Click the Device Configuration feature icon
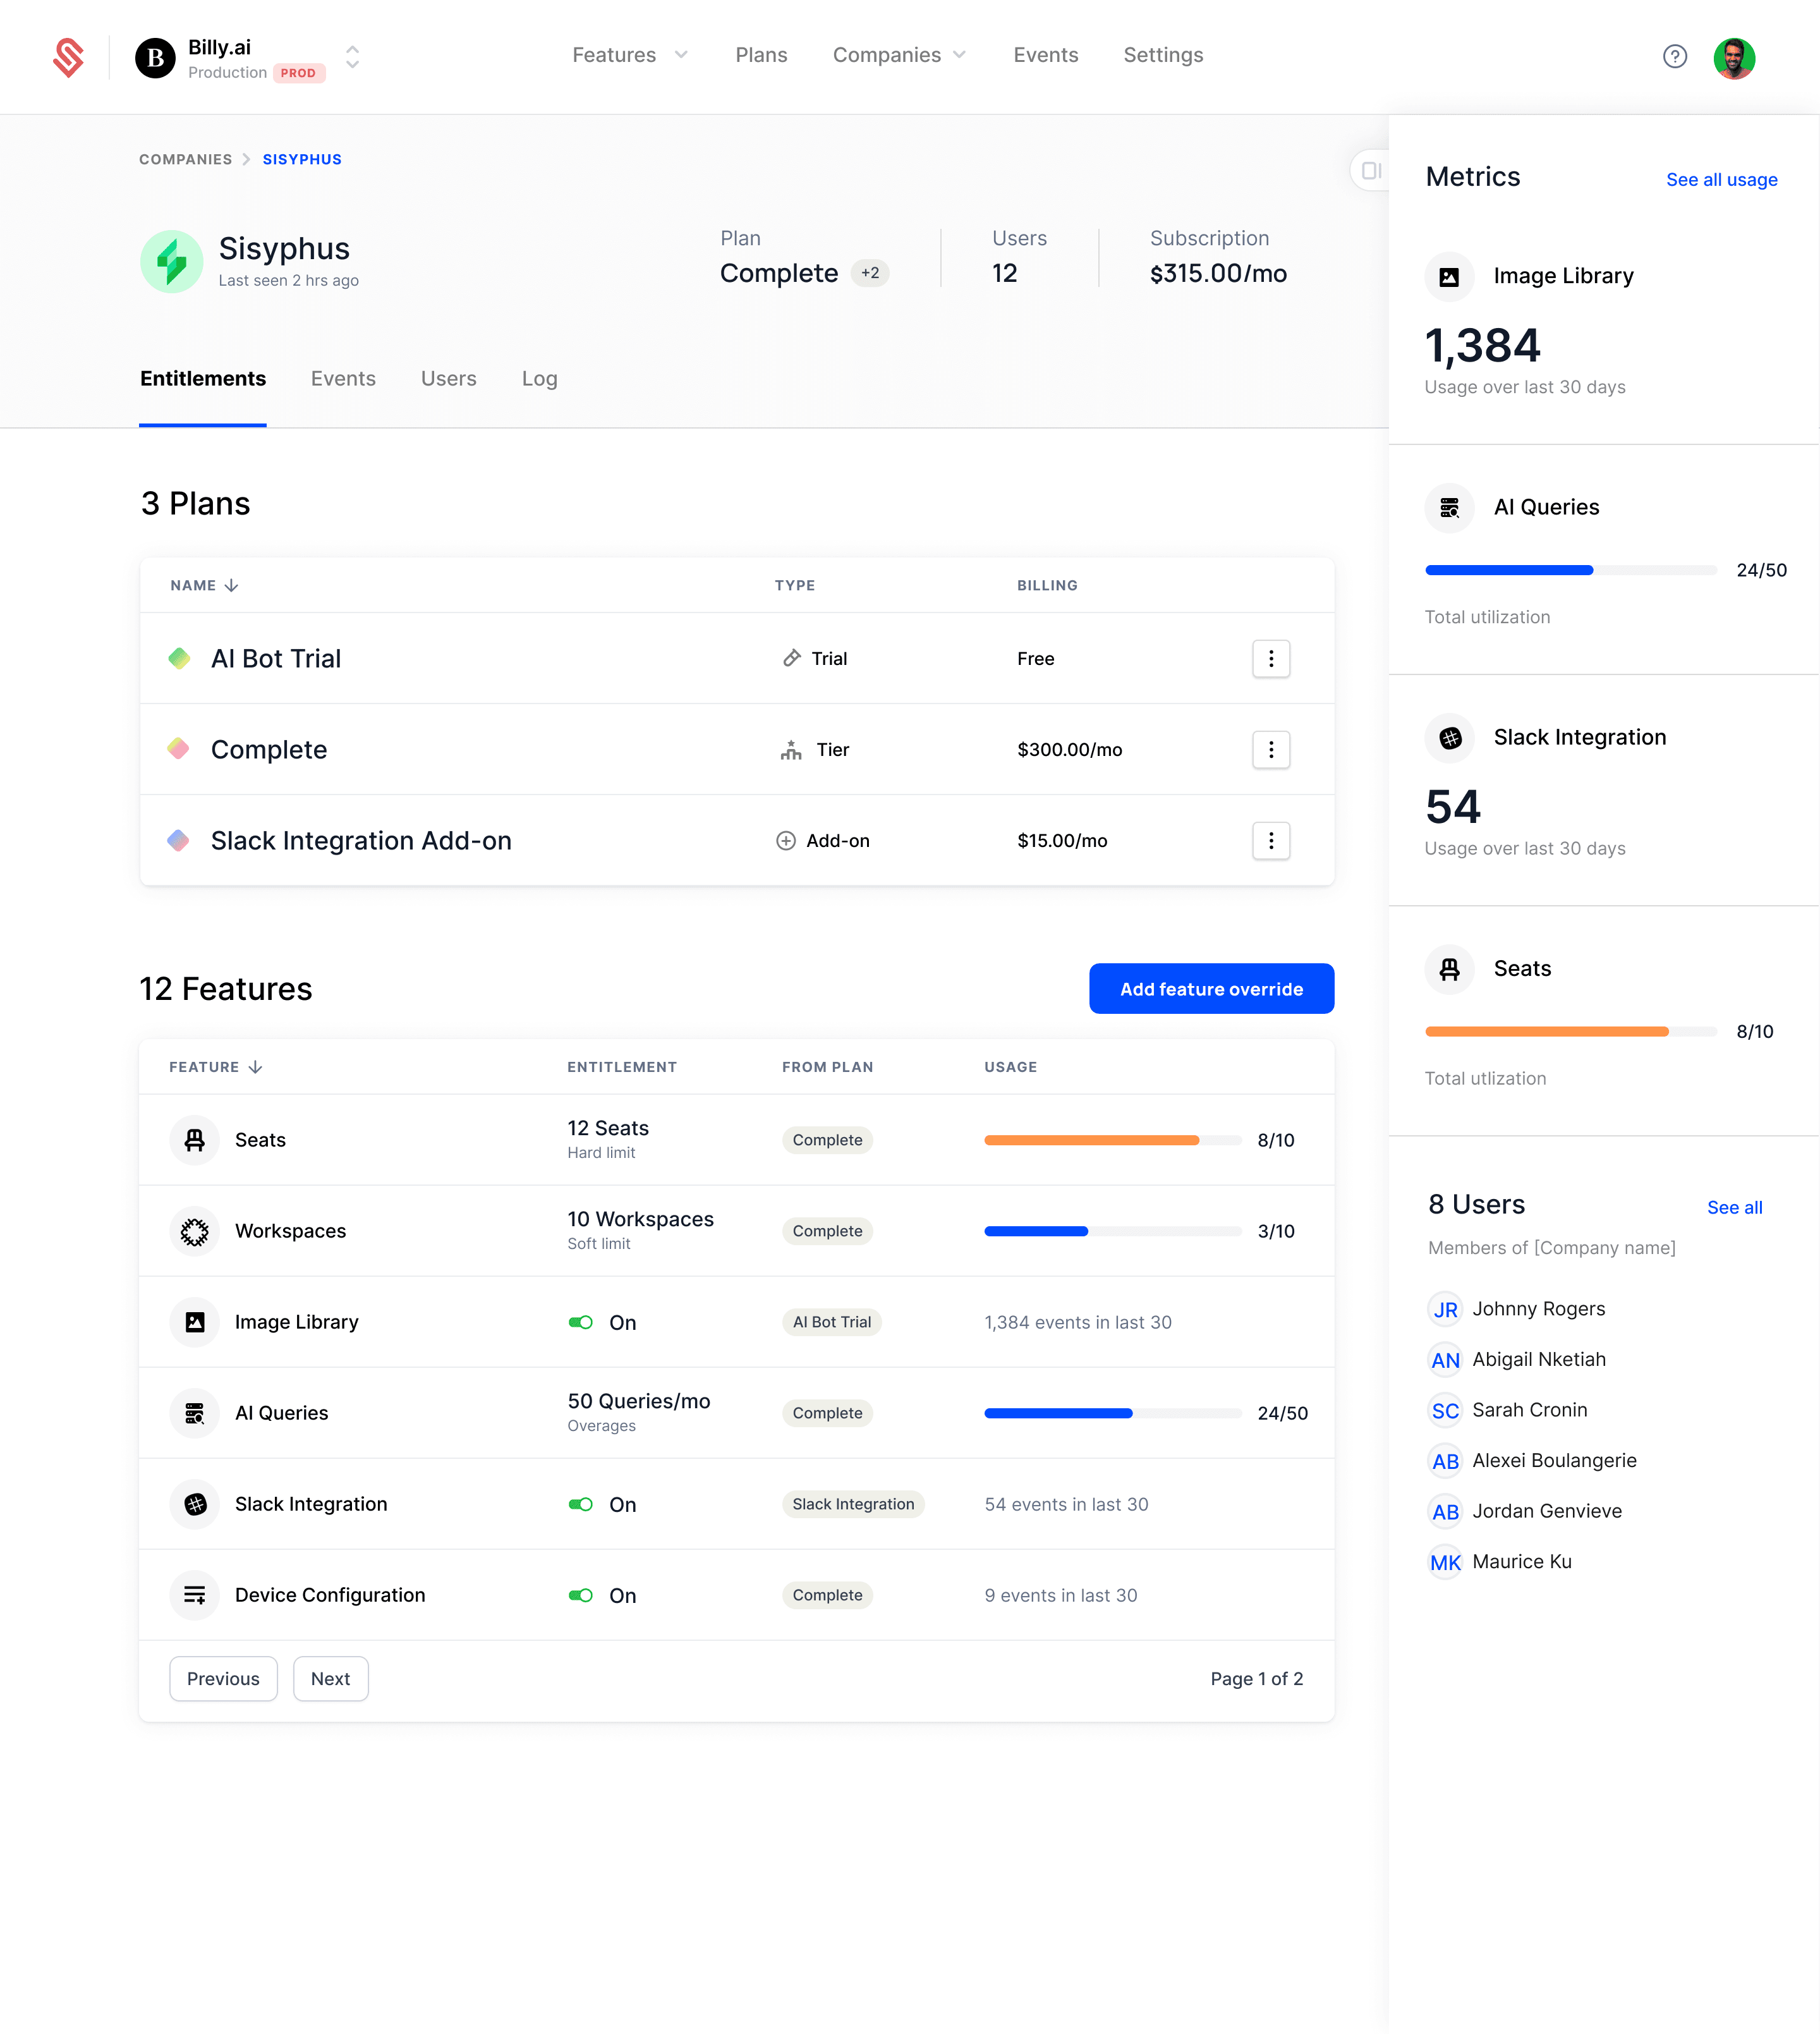This screenshot has height=2034, width=1820. 195,1594
